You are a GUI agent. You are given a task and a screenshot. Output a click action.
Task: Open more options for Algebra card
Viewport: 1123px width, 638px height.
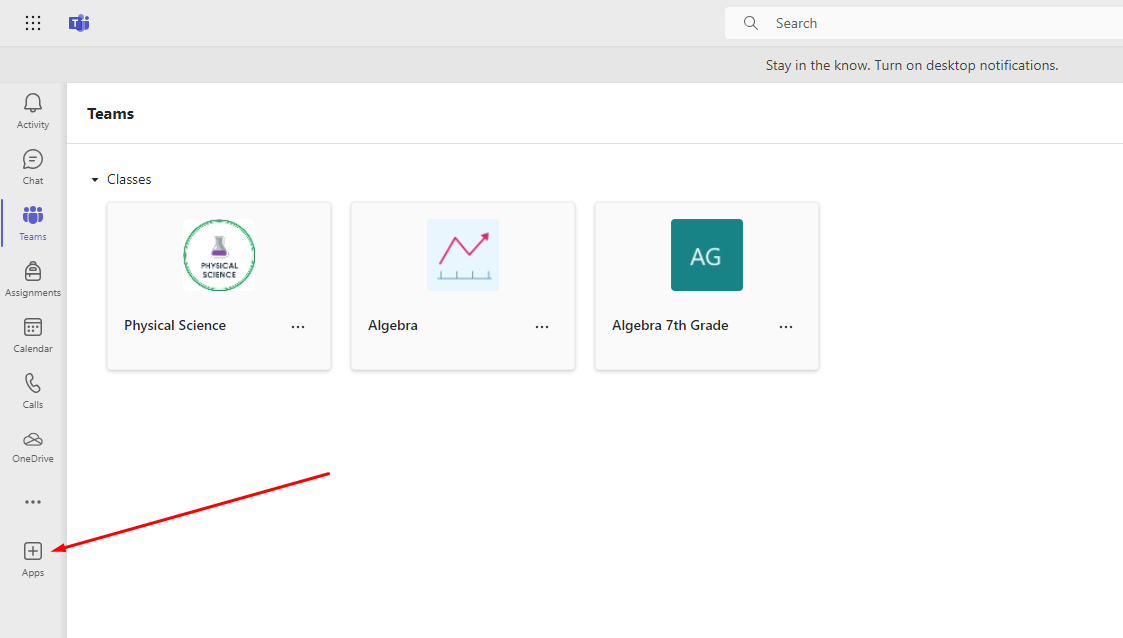click(542, 327)
